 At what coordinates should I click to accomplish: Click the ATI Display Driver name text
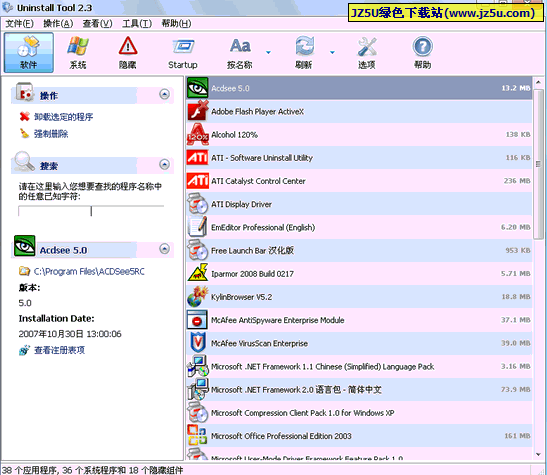(241, 204)
